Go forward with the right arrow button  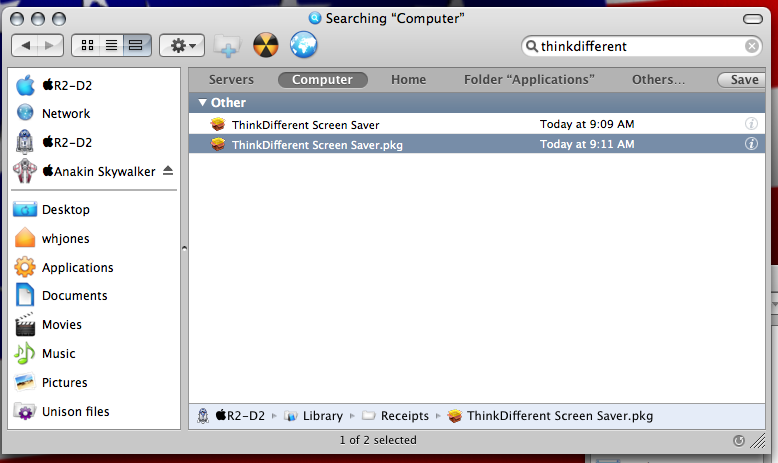[x=50, y=46]
